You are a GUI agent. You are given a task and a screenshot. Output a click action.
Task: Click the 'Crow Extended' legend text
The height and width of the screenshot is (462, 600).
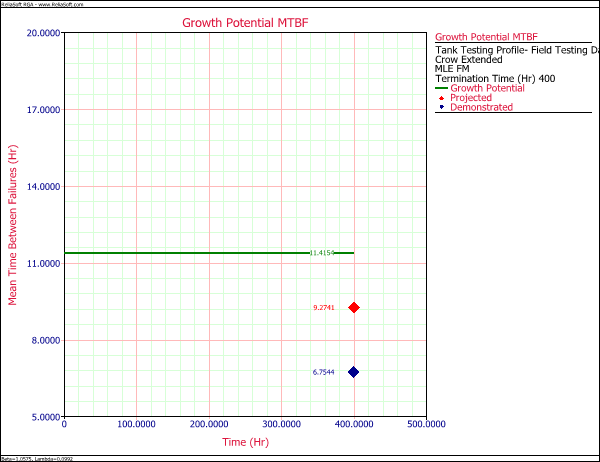[469, 59]
